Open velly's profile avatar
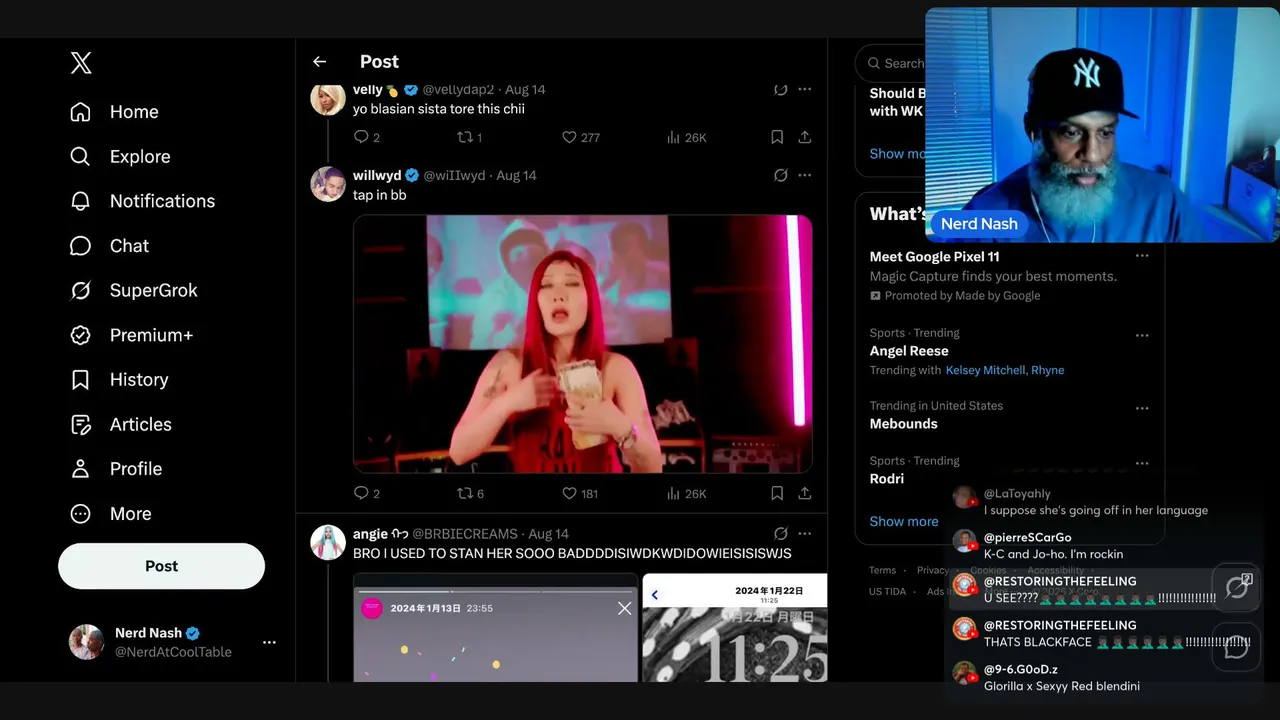This screenshot has width=1280, height=720. click(x=328, y=98)
